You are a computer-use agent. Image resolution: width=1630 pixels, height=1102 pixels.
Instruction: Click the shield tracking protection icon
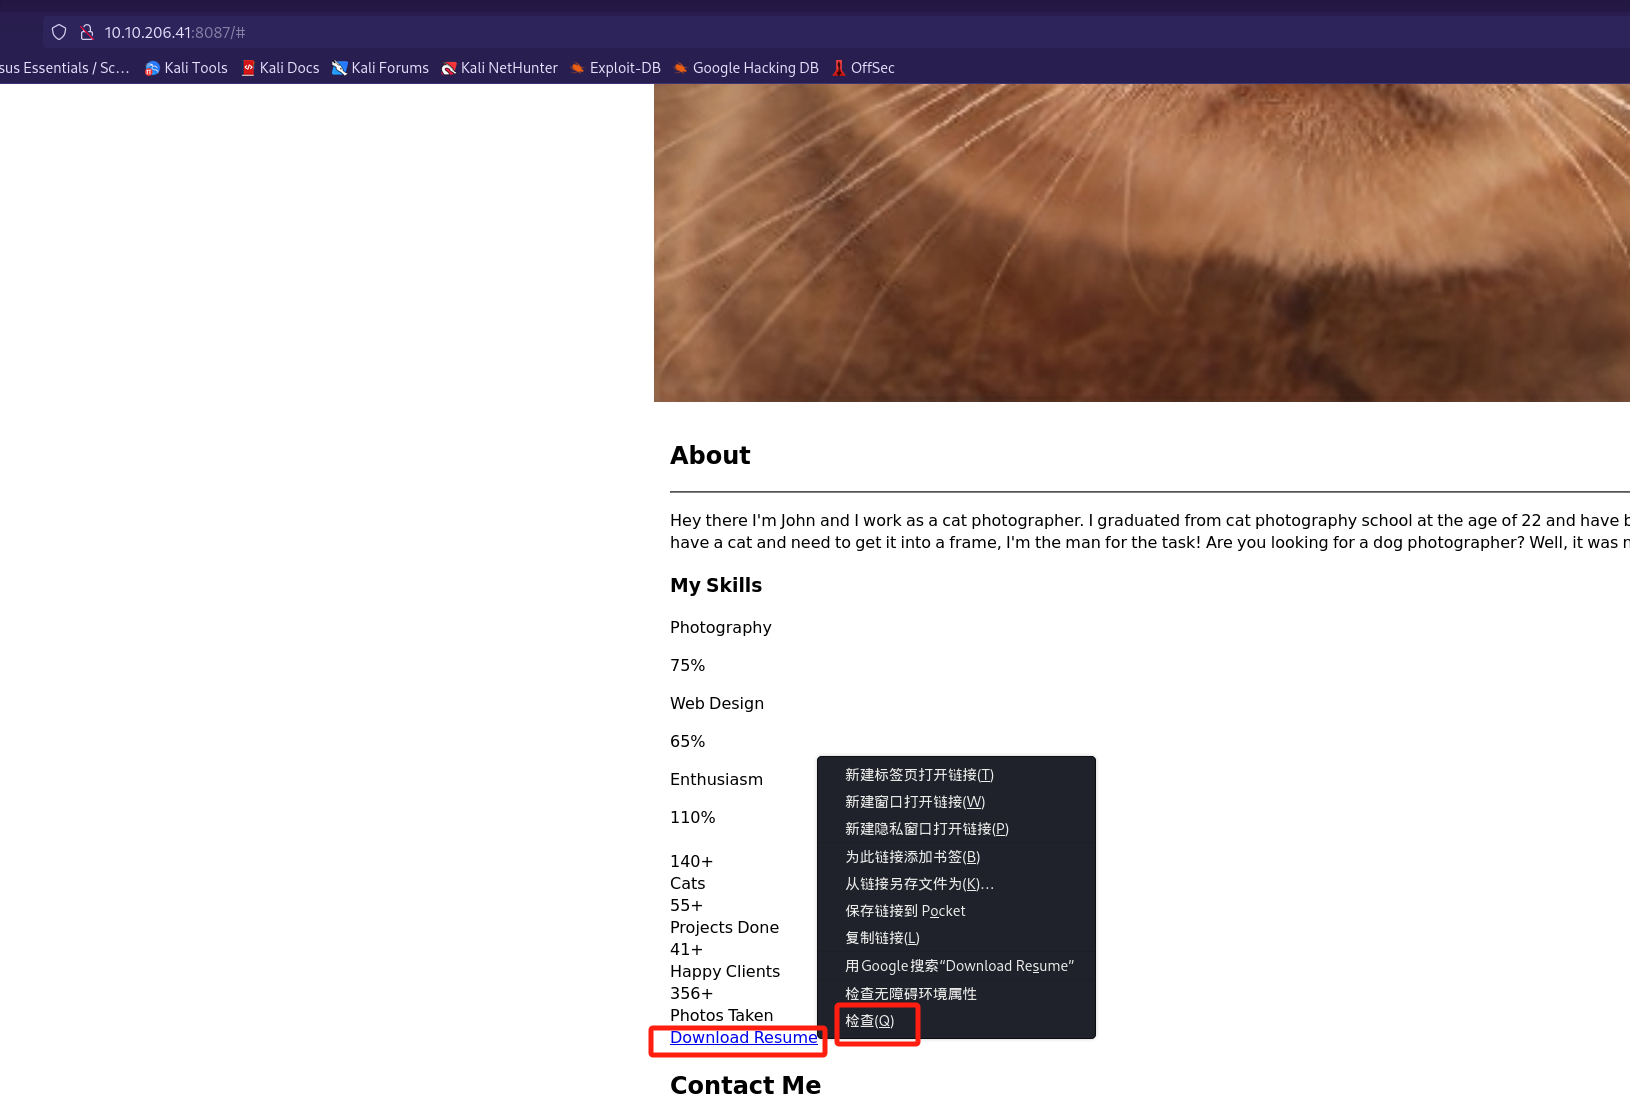(59, 32)
